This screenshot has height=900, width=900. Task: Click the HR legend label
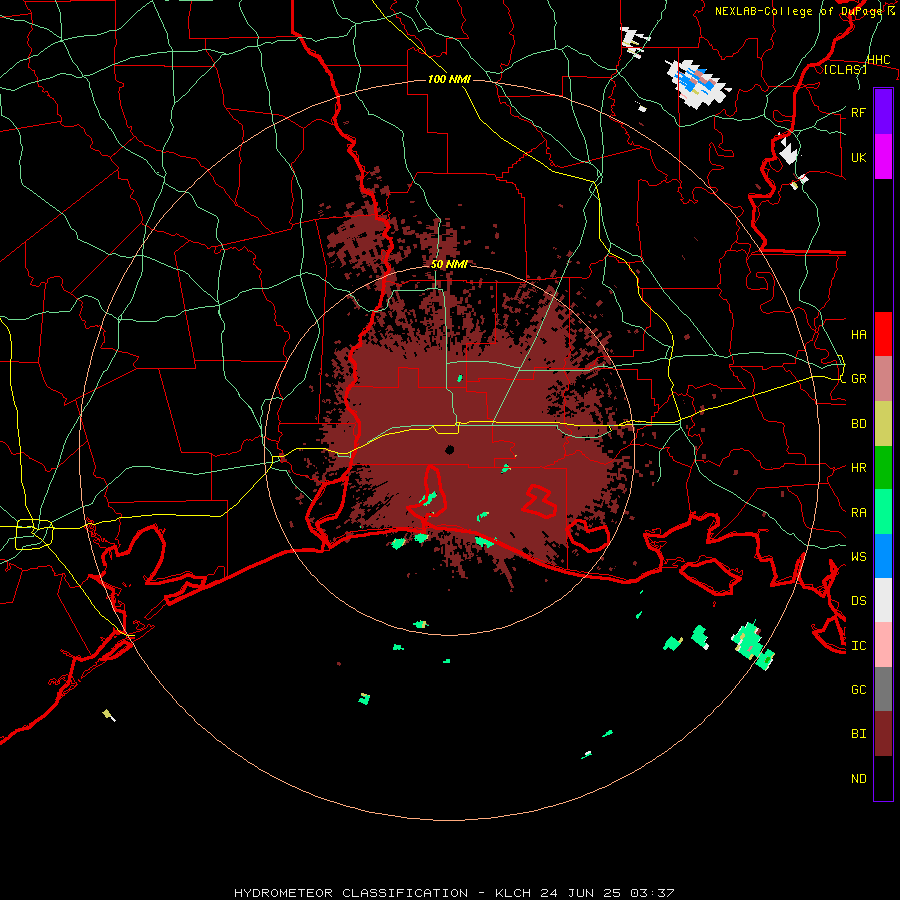point(859,468)
